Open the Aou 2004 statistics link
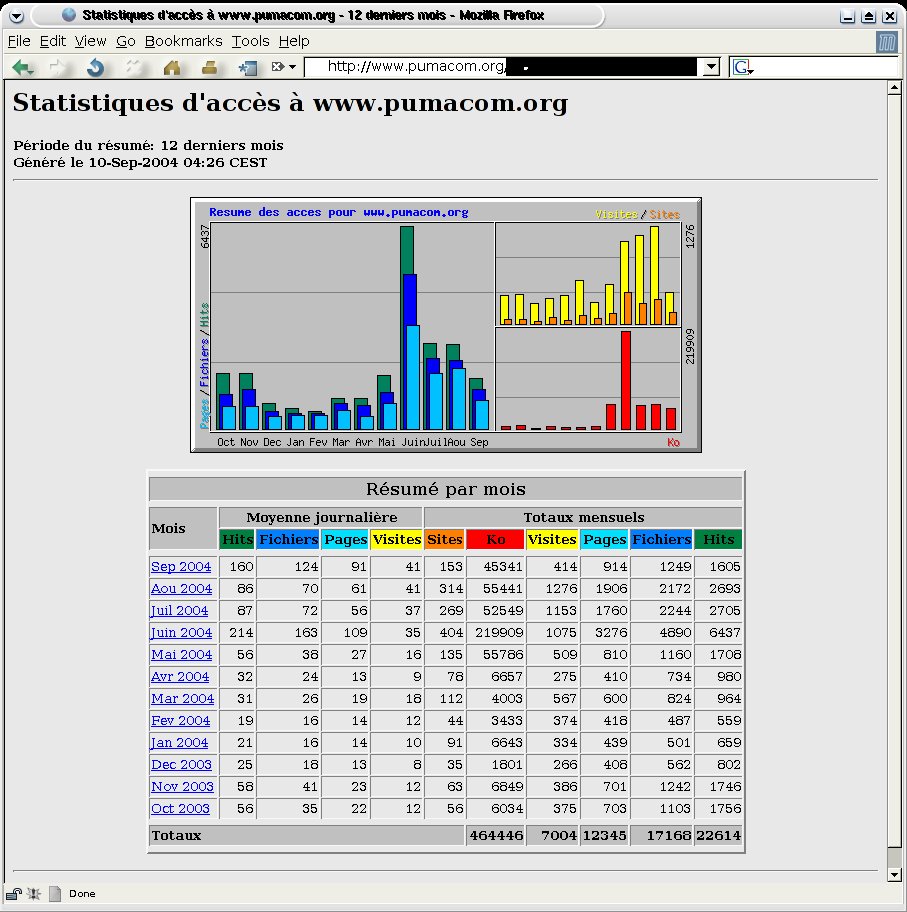The height and width of the screenshot is (912, 907). coord(182,589)
